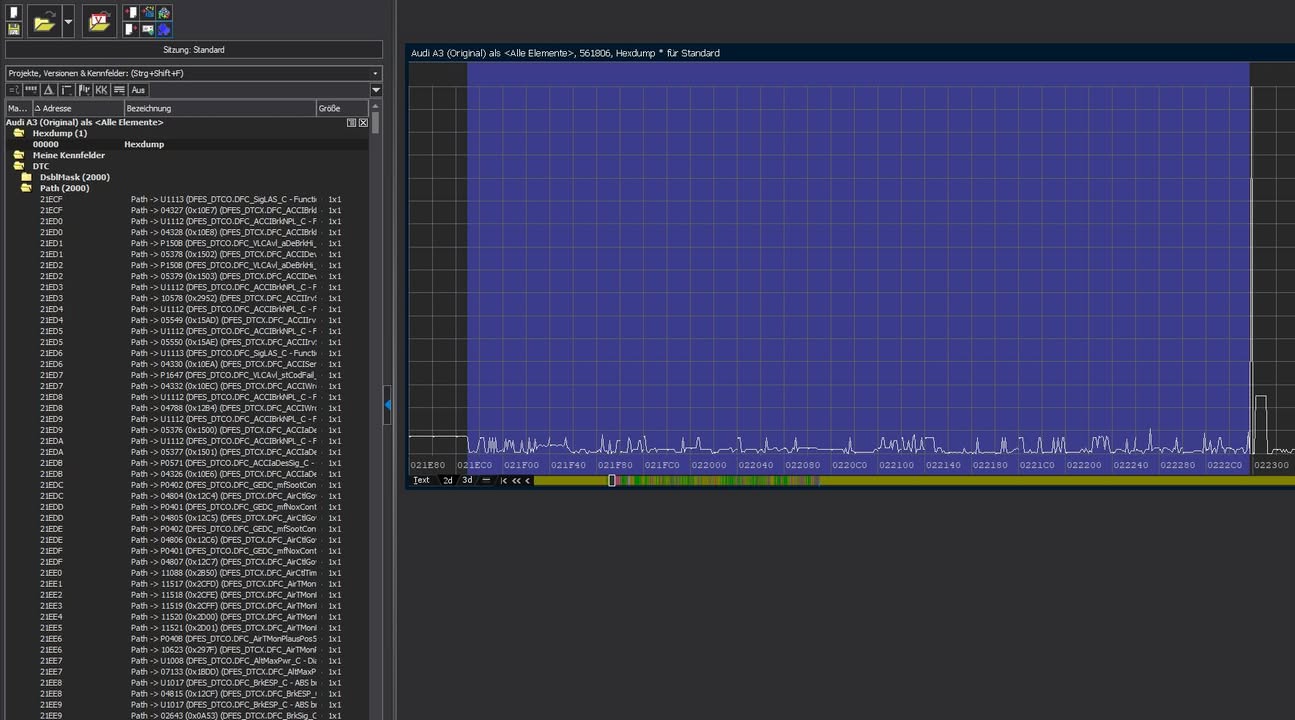This screenshot has width=1295, height=720.
Task: Click the bar chart filter icon
Action: tap(84, 90)
